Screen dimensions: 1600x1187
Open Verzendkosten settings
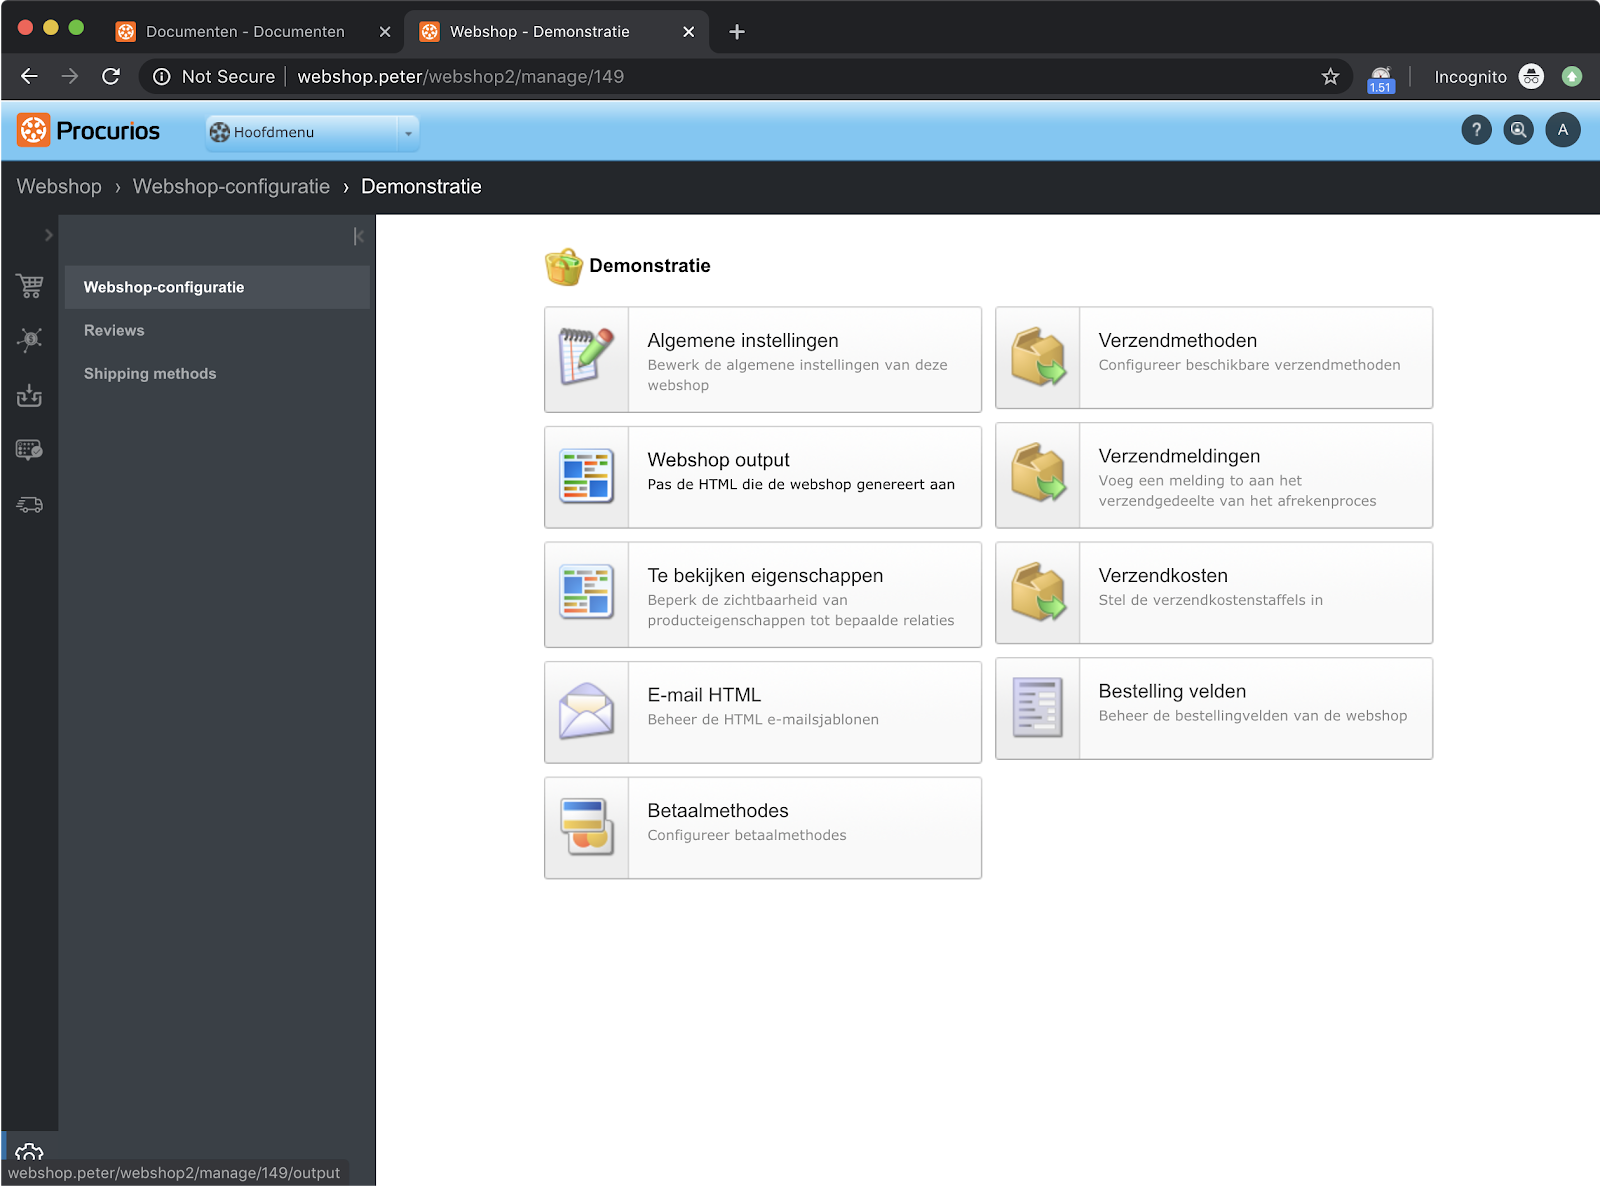(1163, 575)
